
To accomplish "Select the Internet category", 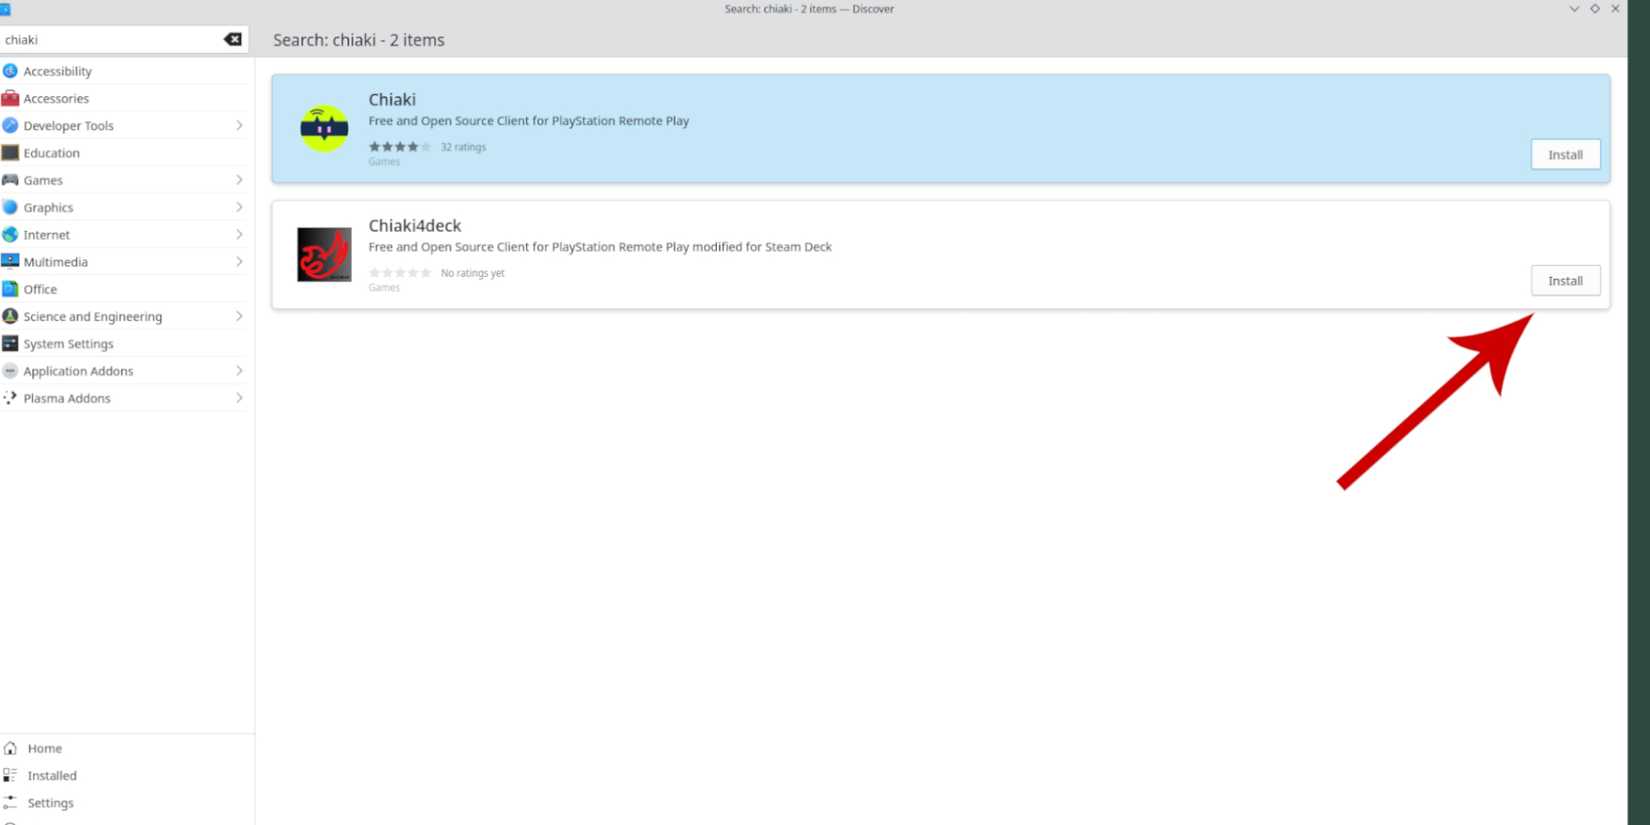I will coord(47,235).
